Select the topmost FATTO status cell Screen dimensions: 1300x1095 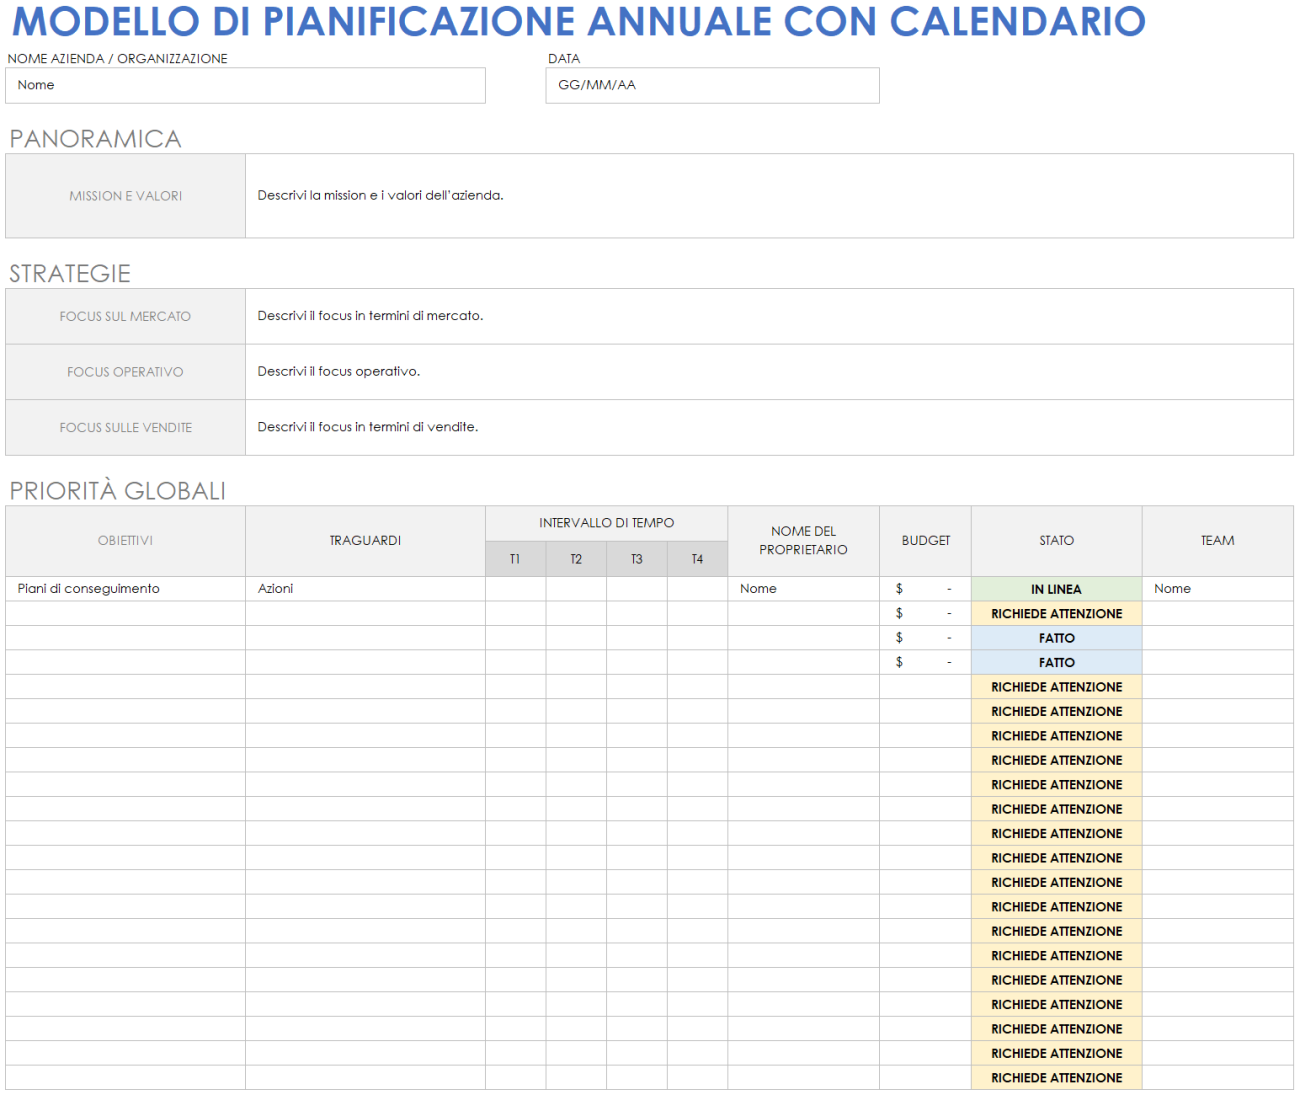click(x=1056, y=638)
